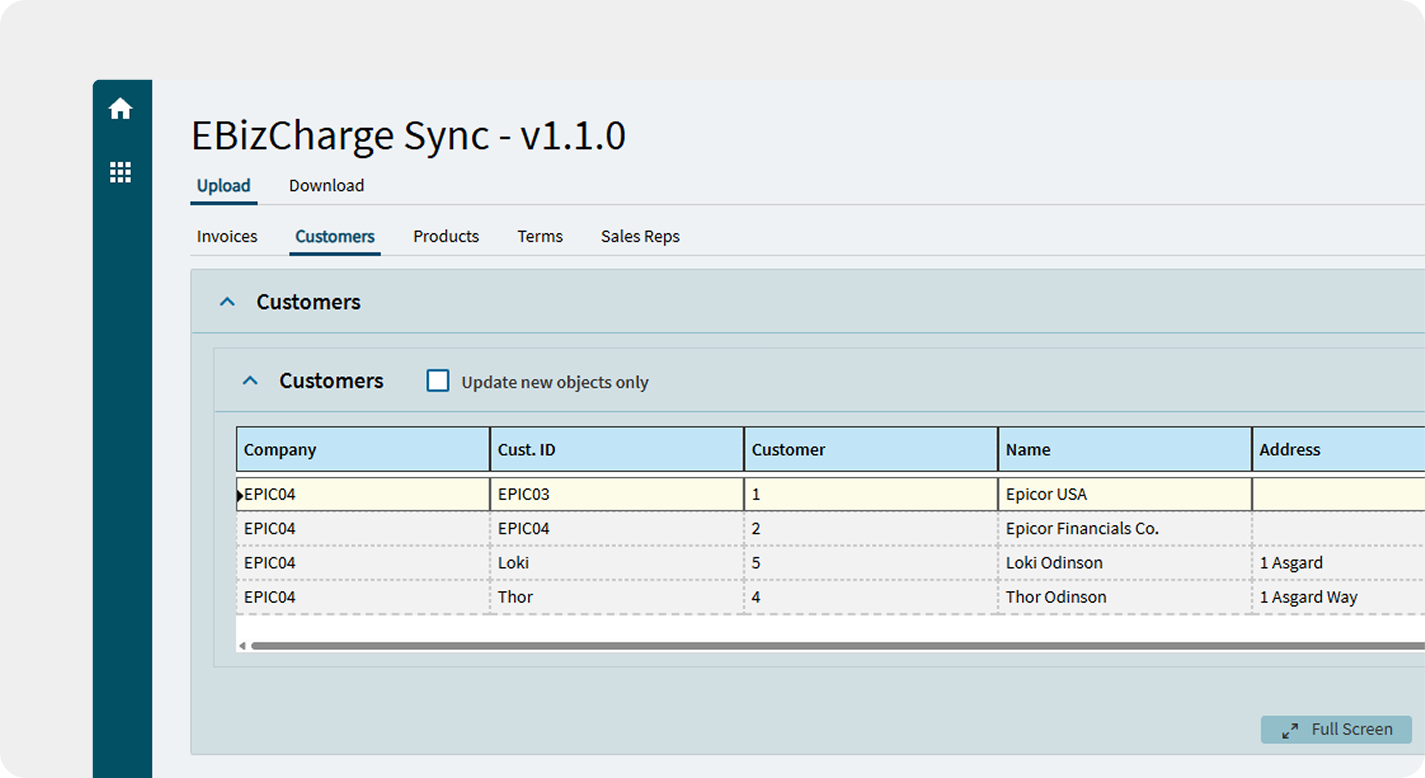Switch to the Download tab
The image size is (1425, 778).
326,186
